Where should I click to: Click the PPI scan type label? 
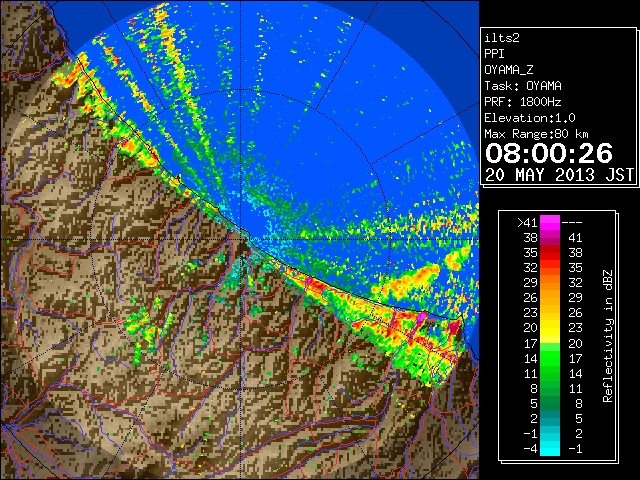pyautogui.click(x=494, y=54)
